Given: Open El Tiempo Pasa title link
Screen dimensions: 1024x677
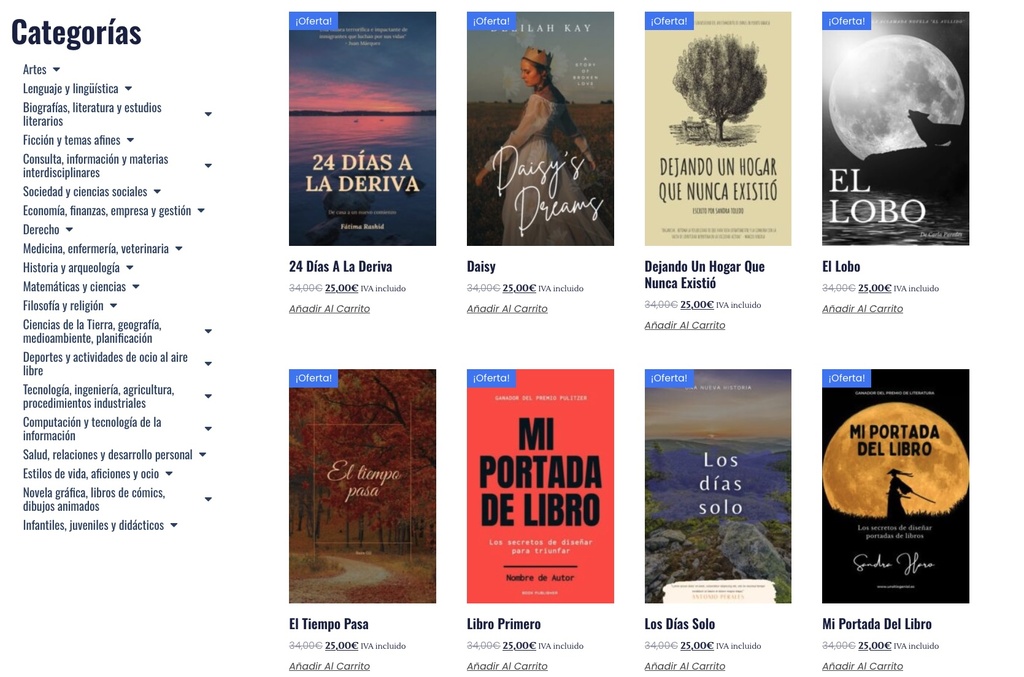Looking at the screenshot, I should [x=328, y=624].
